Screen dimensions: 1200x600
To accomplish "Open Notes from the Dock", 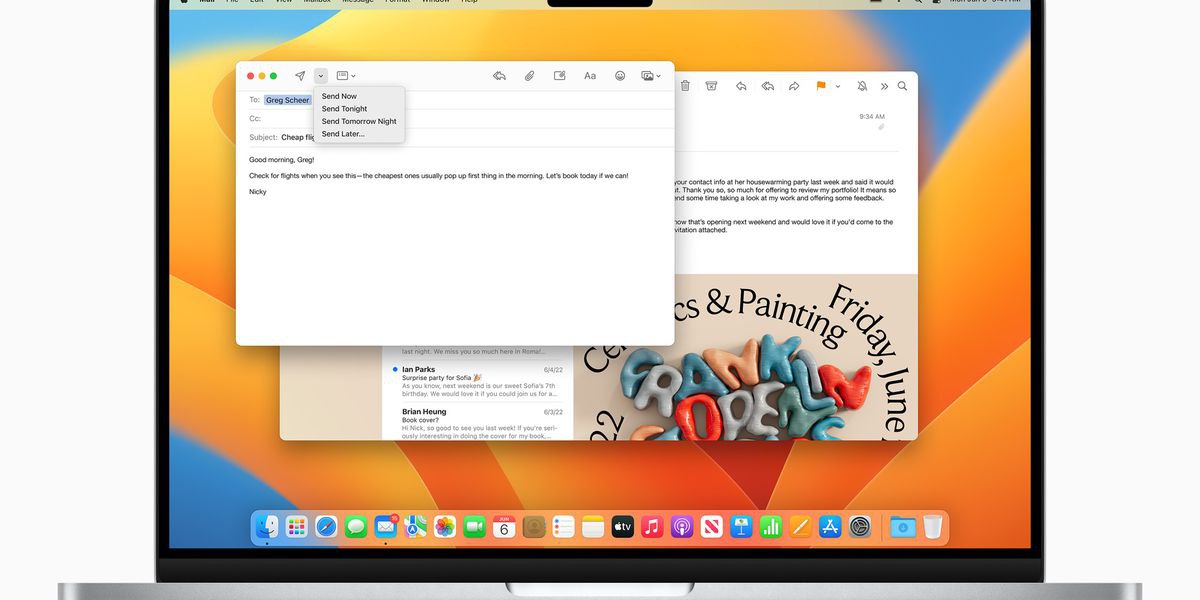I will tap(593, 527).
